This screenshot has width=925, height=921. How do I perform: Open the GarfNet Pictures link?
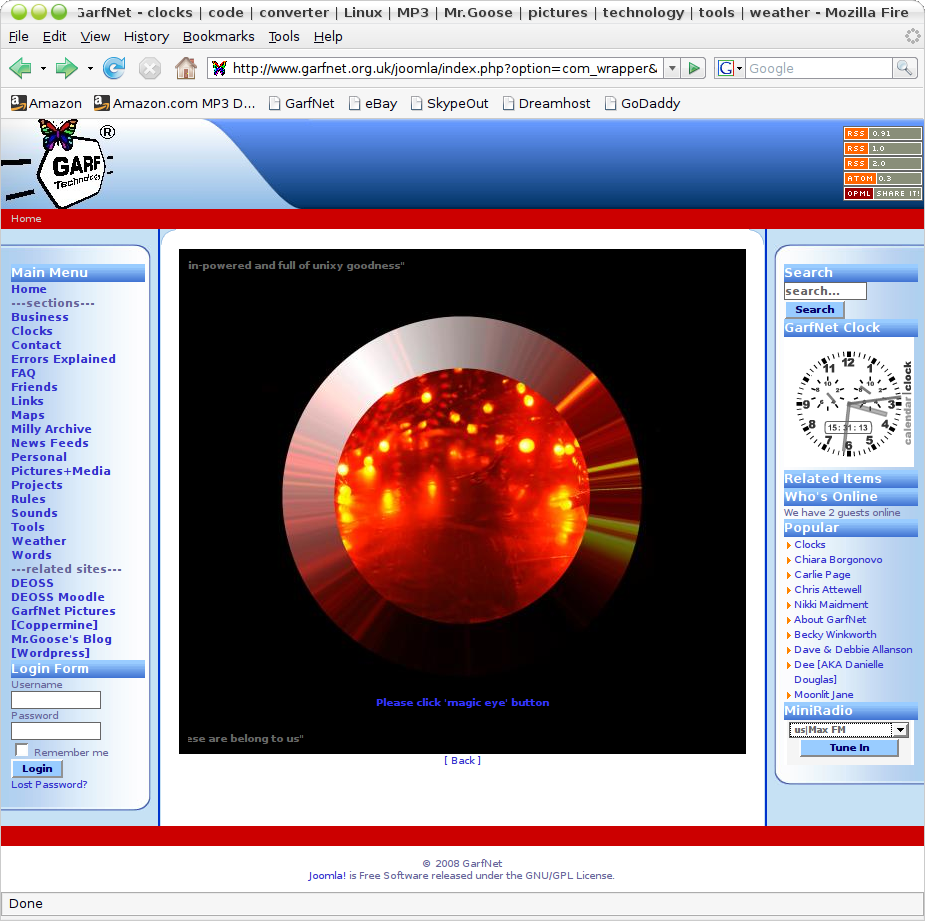tap(63, 618)
